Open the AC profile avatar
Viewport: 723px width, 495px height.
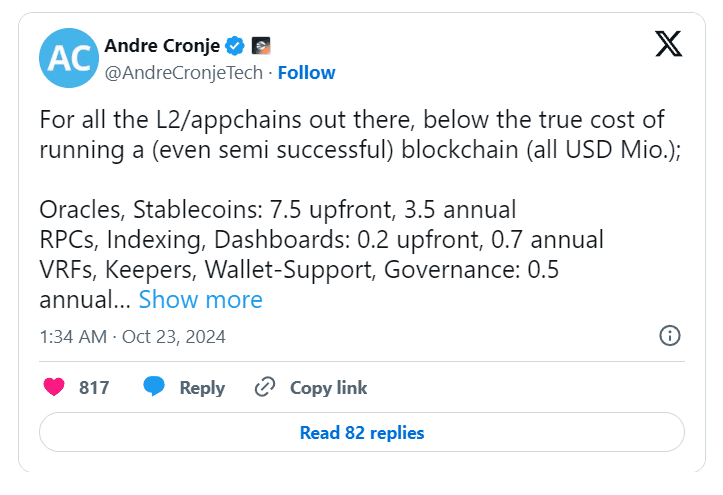69,58
